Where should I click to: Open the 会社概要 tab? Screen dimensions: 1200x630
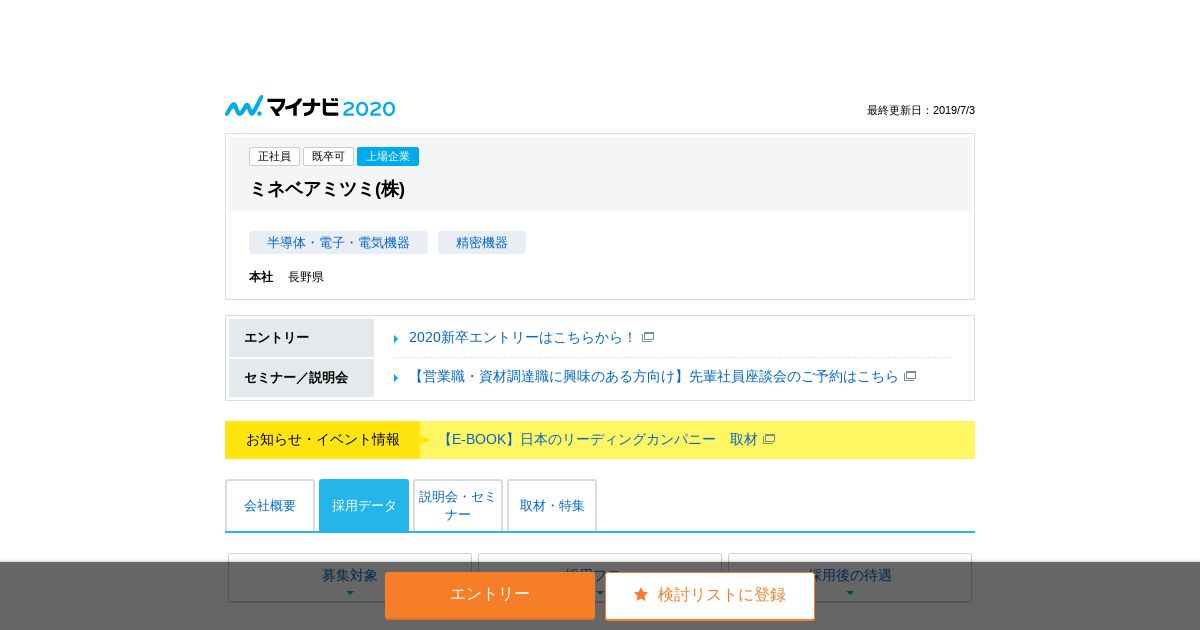270,506
